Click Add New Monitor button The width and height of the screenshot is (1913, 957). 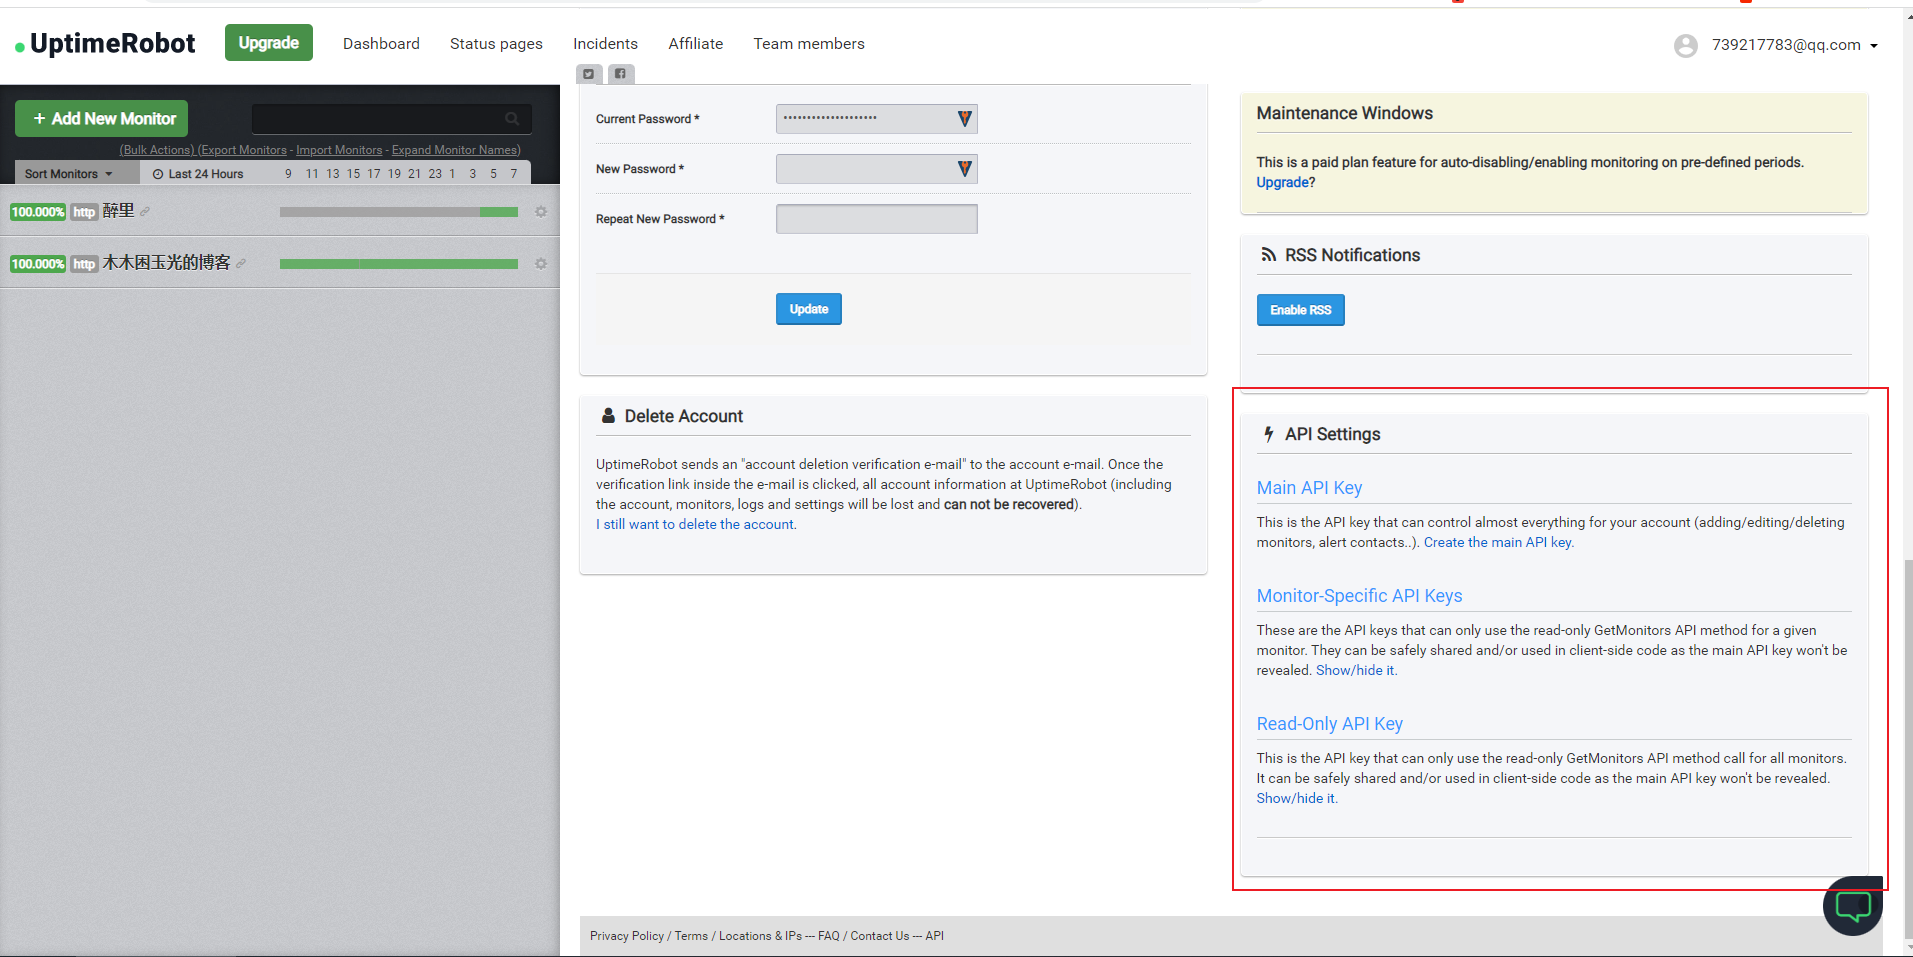101,119
